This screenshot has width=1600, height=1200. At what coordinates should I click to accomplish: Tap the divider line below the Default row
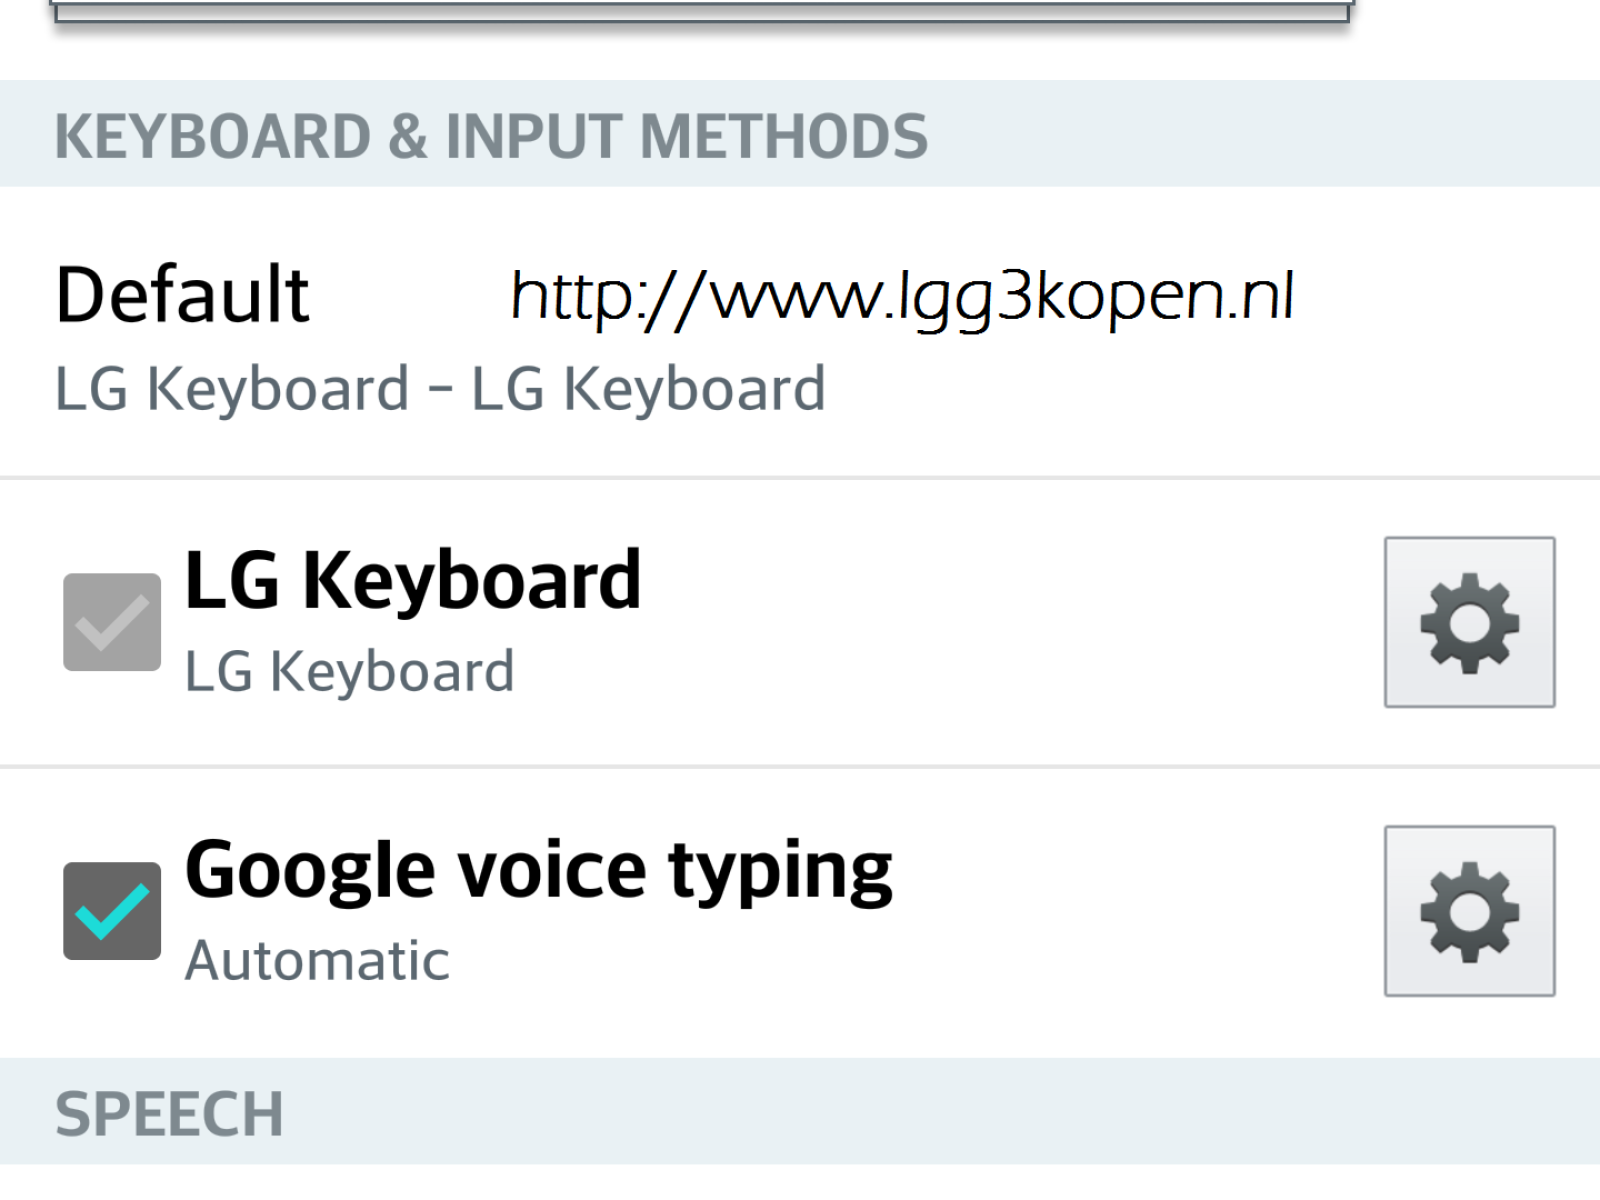pyautogui.click(x=800, y=478)
